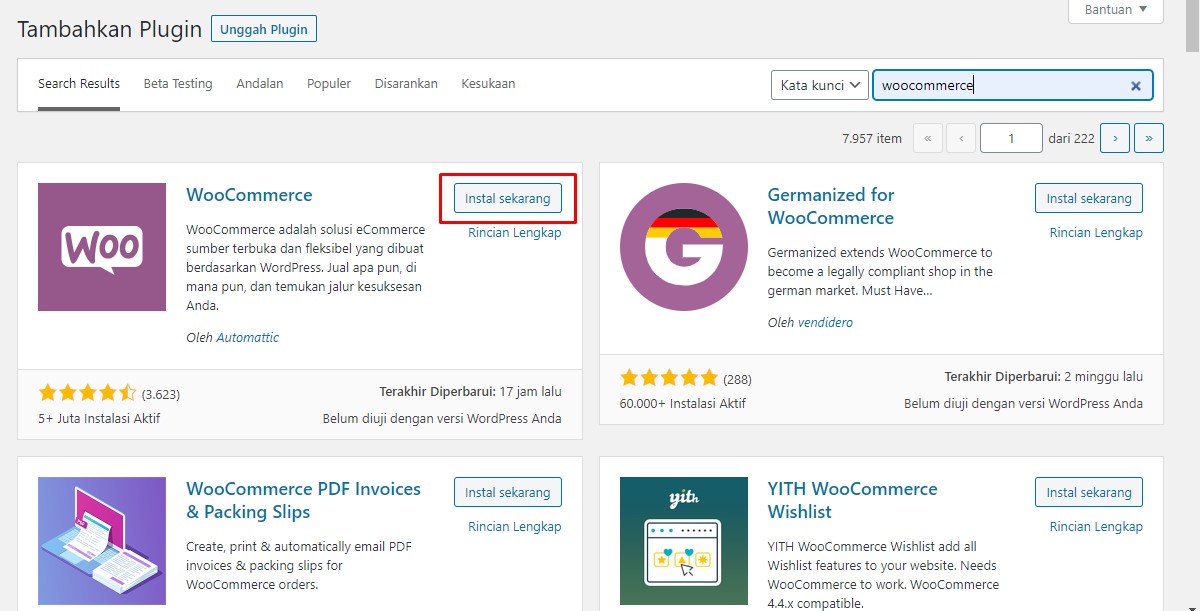
Task: Go to the previous results page
Action: coord(961,139)
